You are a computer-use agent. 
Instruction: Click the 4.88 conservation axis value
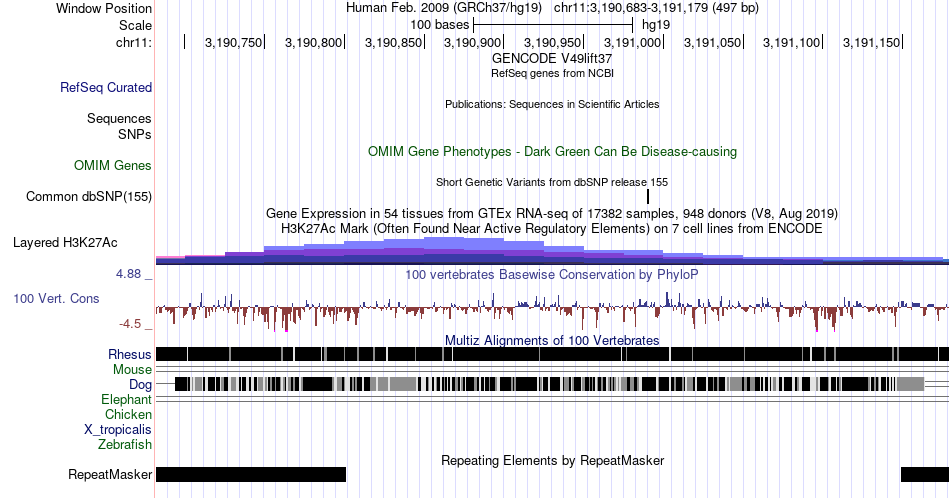(x=128, y=274)
